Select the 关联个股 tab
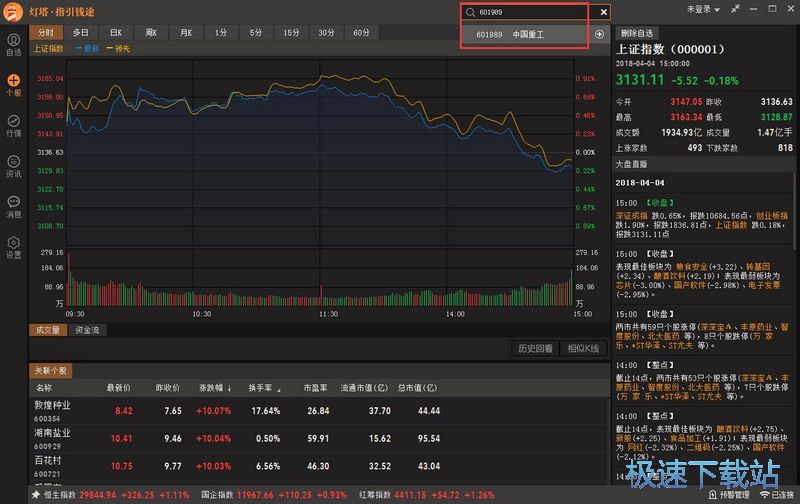The image size is (800, 504). [51, 370]
